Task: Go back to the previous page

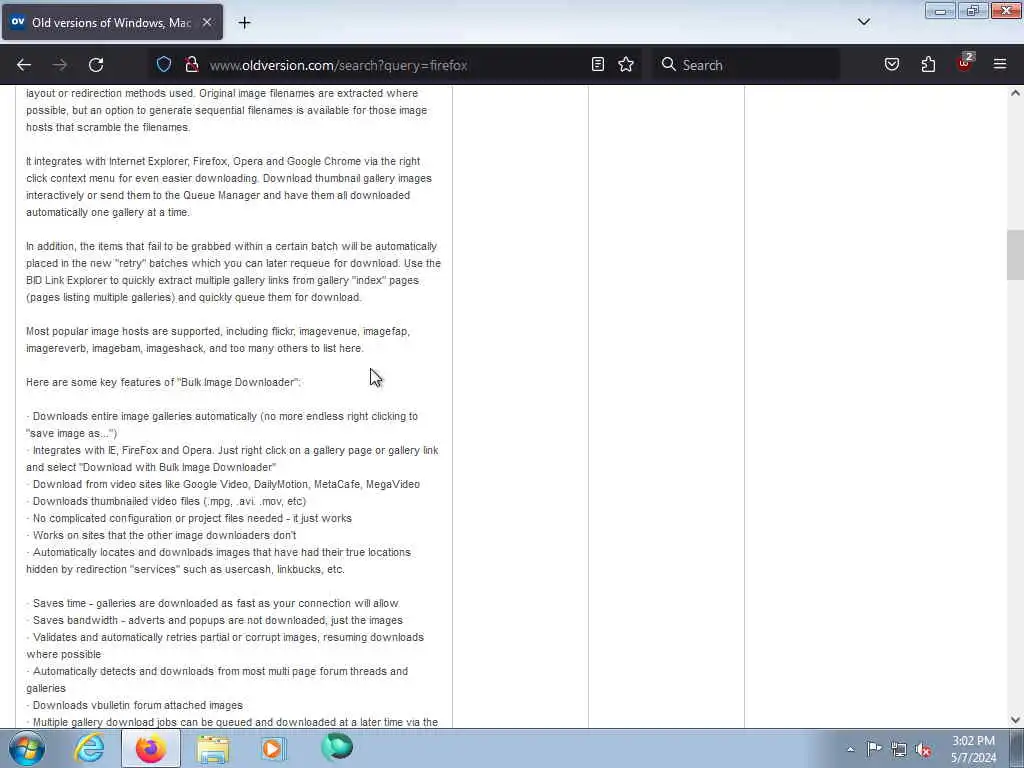Action: click(x=24, y=65)
